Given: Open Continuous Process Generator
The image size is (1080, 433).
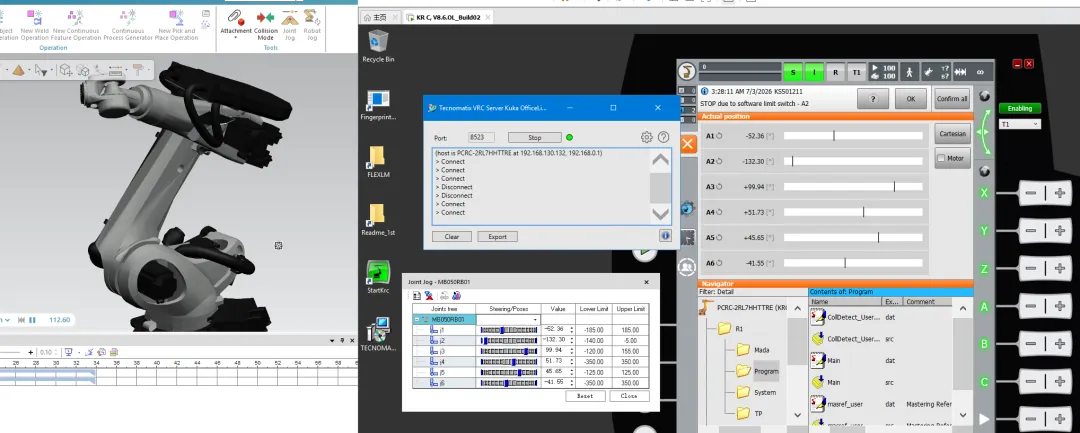Looking at the screenshot, I should pos(127,25).
